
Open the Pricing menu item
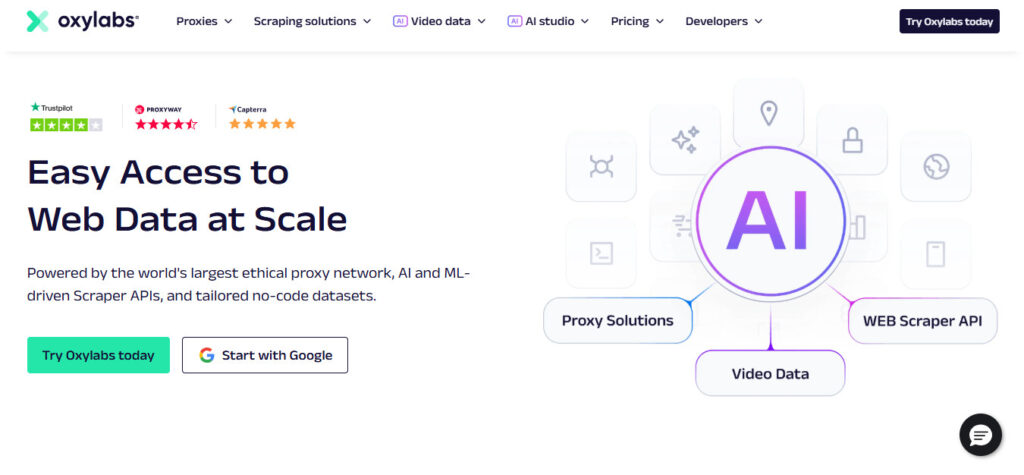(x=637, y=21)
